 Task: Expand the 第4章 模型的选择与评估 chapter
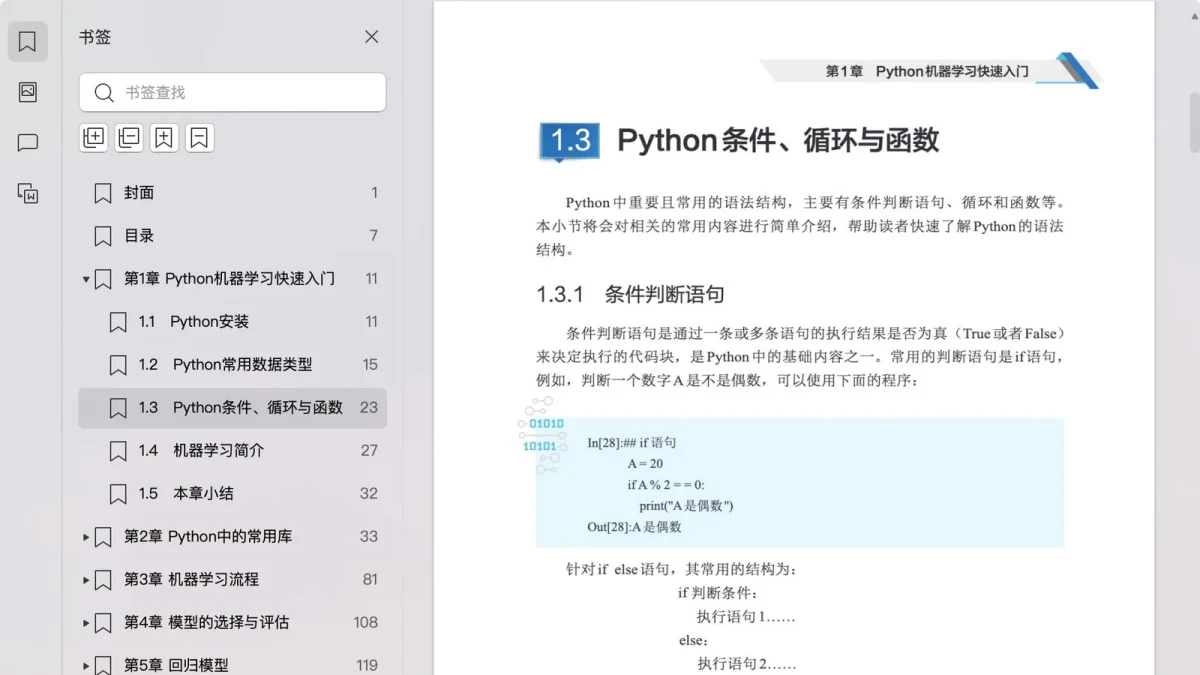point(86,623)
